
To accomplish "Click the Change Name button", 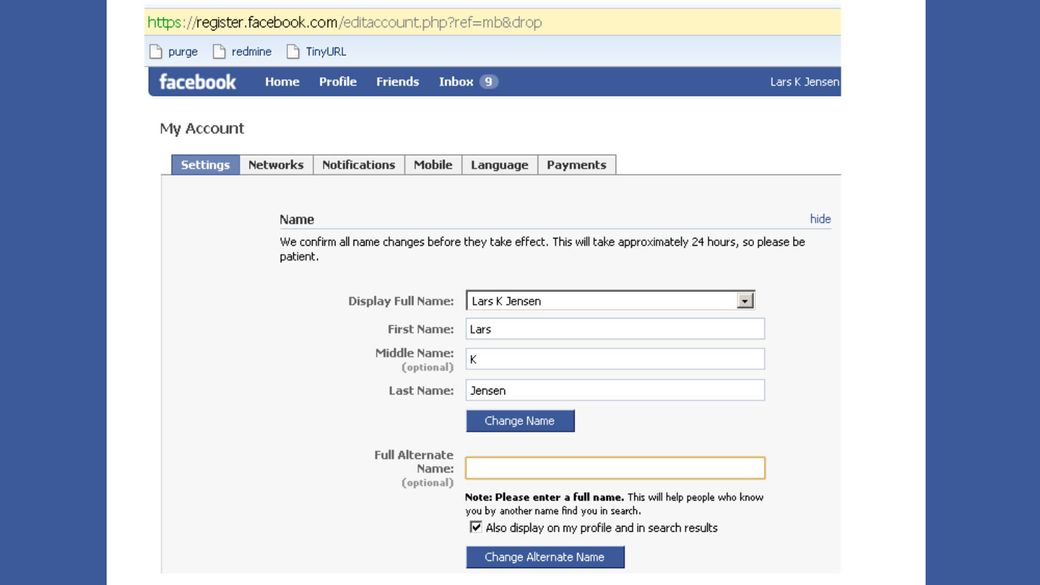I will tap(520, 420).
